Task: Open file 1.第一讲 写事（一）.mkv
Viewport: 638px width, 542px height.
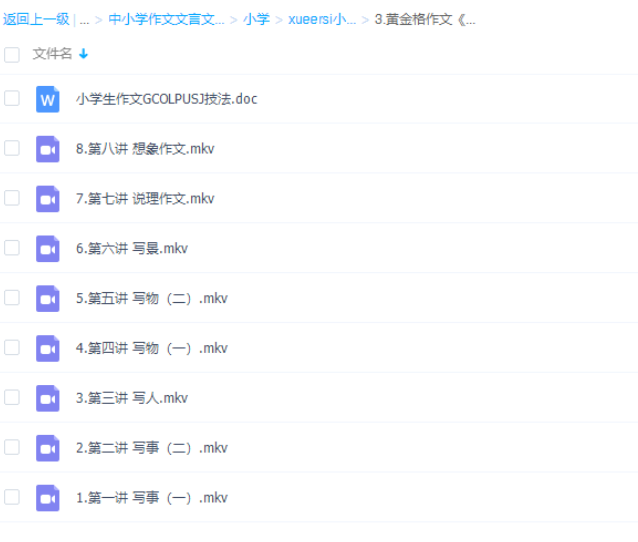Action: pyautogui.click(x=152, y=498)
